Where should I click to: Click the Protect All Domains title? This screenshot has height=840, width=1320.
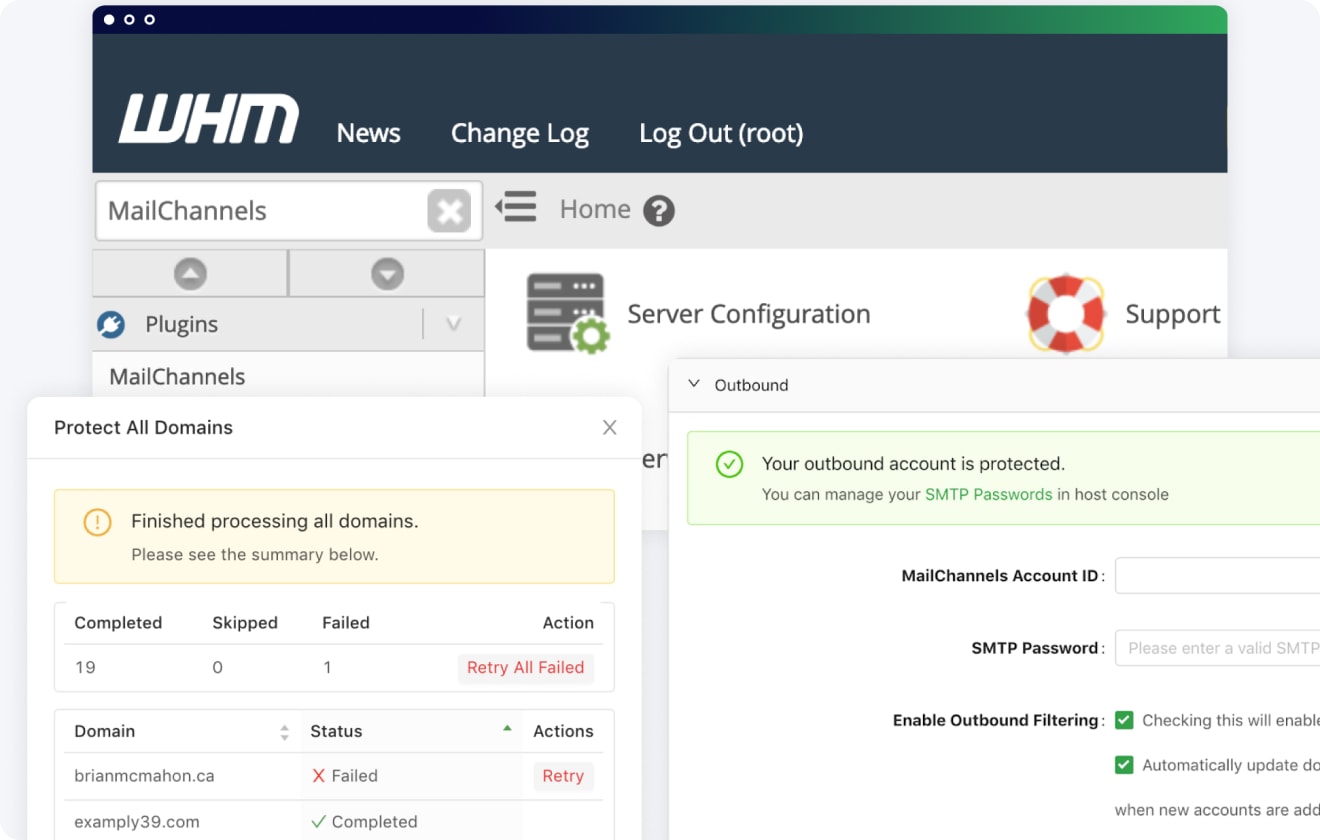tap(143, 427)
